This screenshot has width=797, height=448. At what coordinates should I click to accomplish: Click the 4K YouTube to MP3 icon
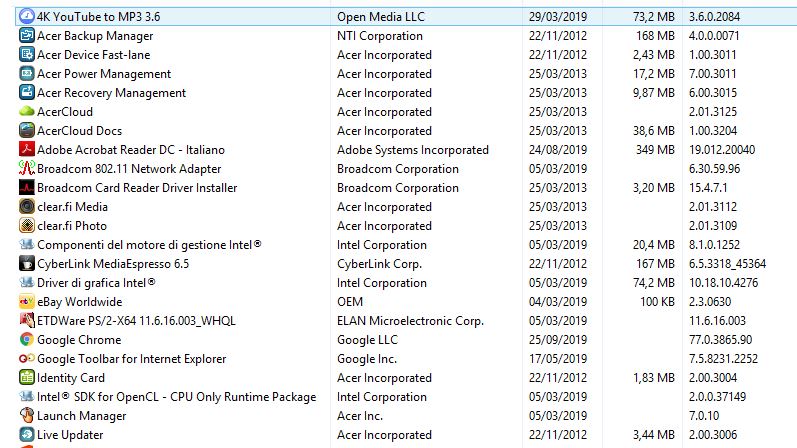[x=26, y=16]
